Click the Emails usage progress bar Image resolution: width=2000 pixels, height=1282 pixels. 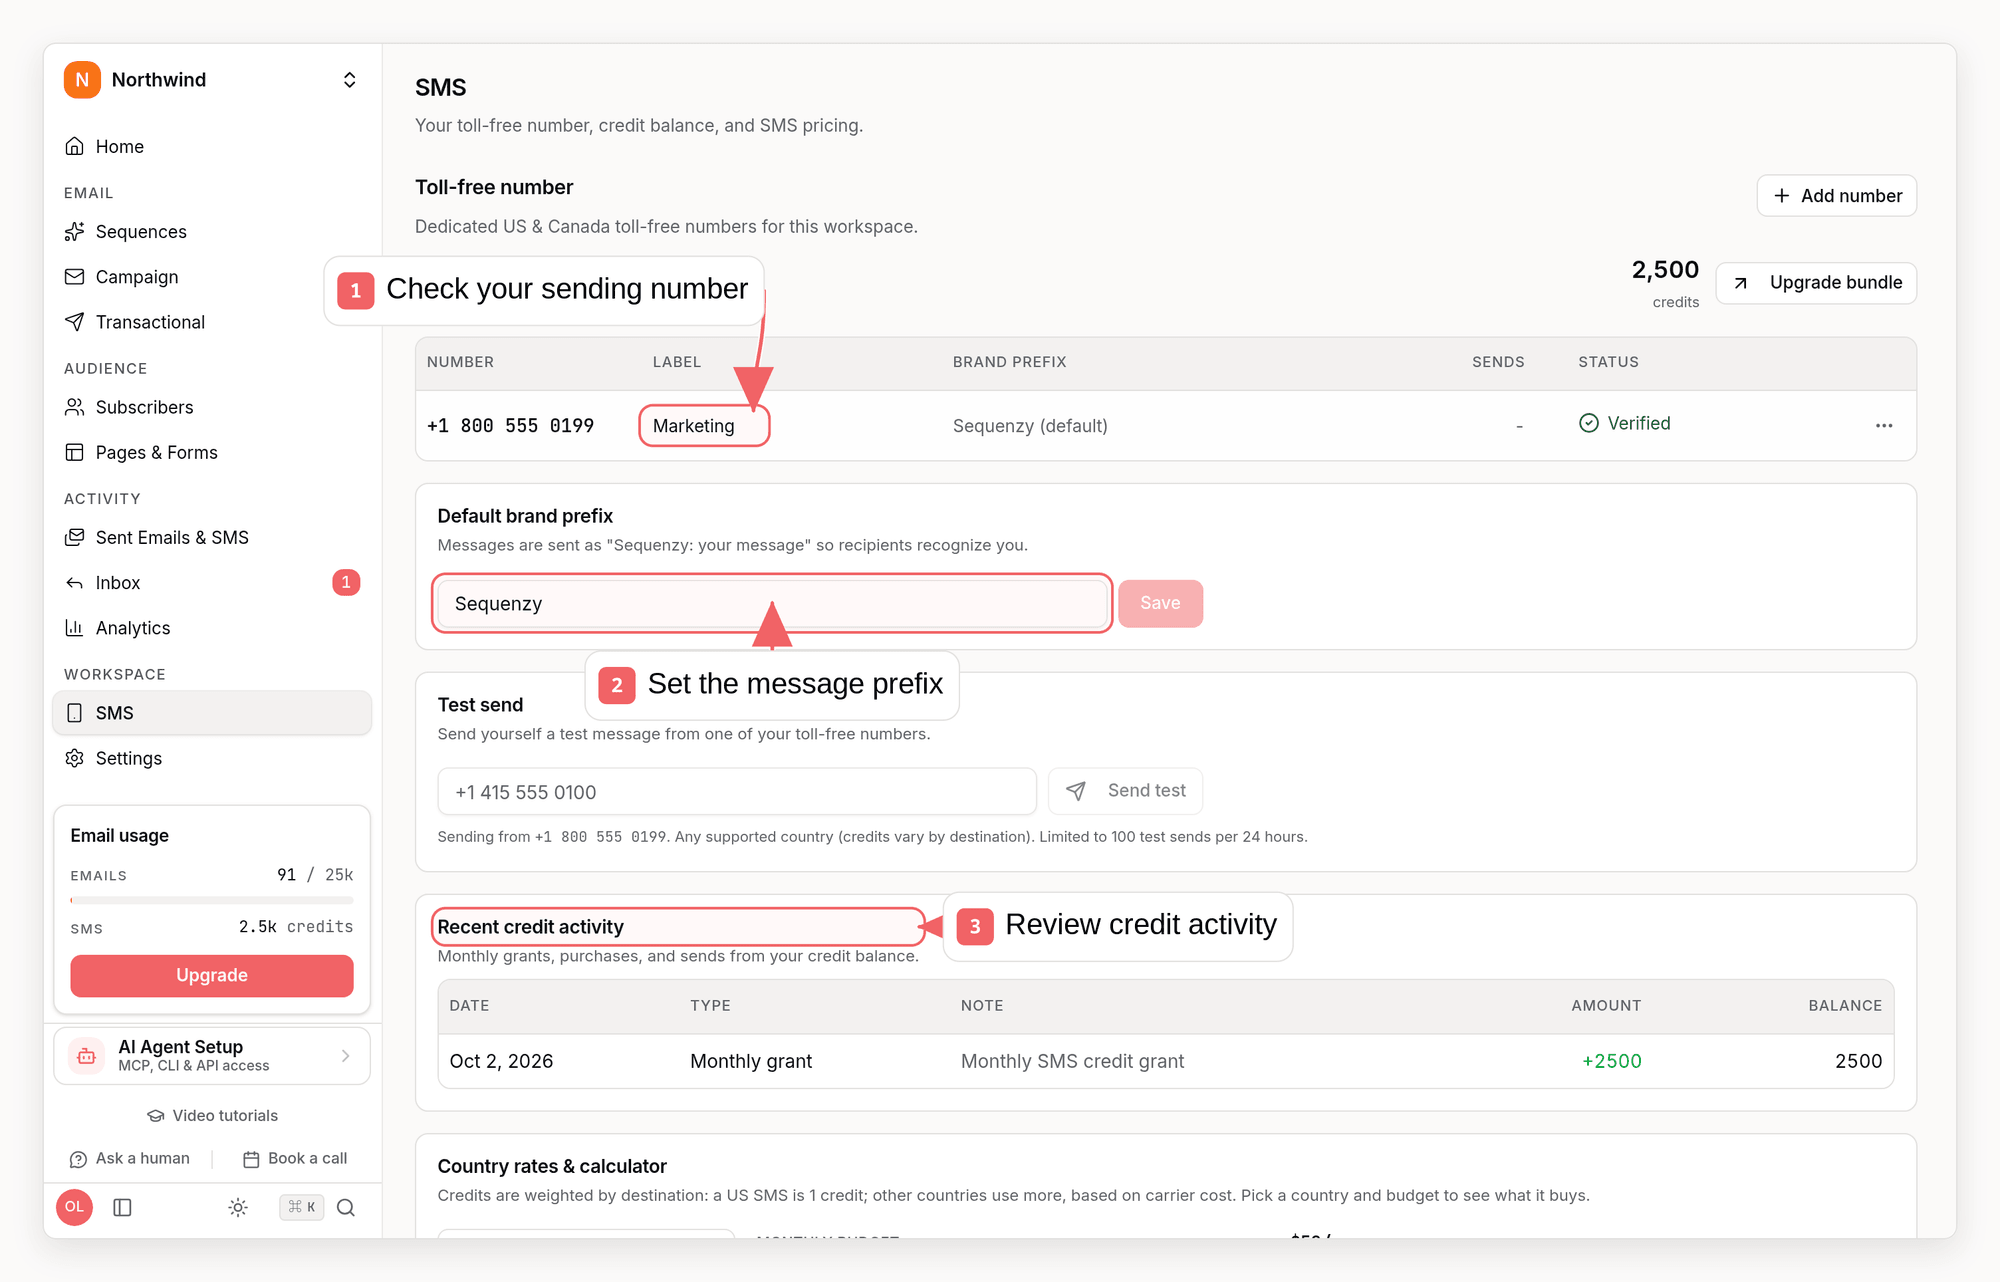point(212,900)
